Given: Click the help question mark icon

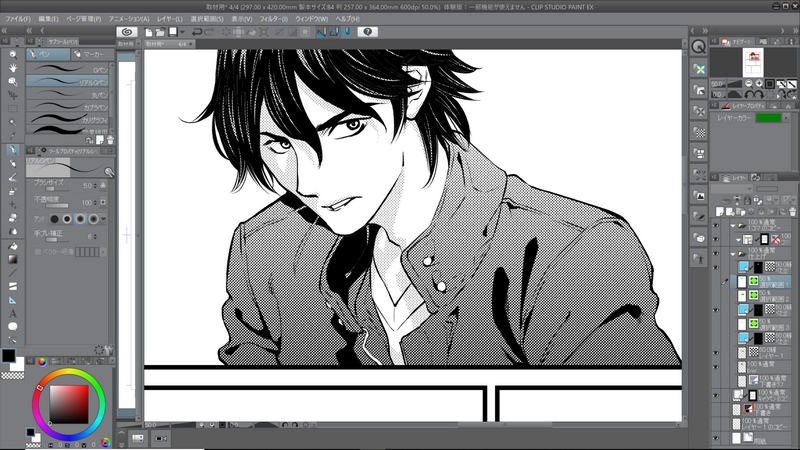Looking at the screenshot, I should click(367, 32).
